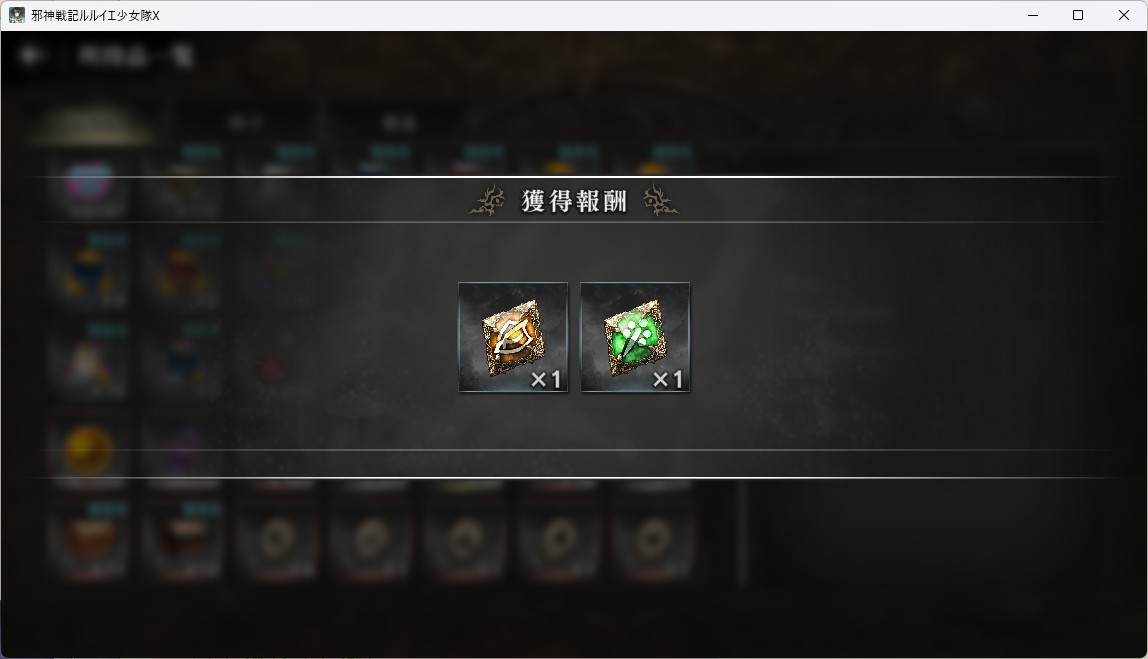Pick the last ring item in bottom row

pos(652,540)
